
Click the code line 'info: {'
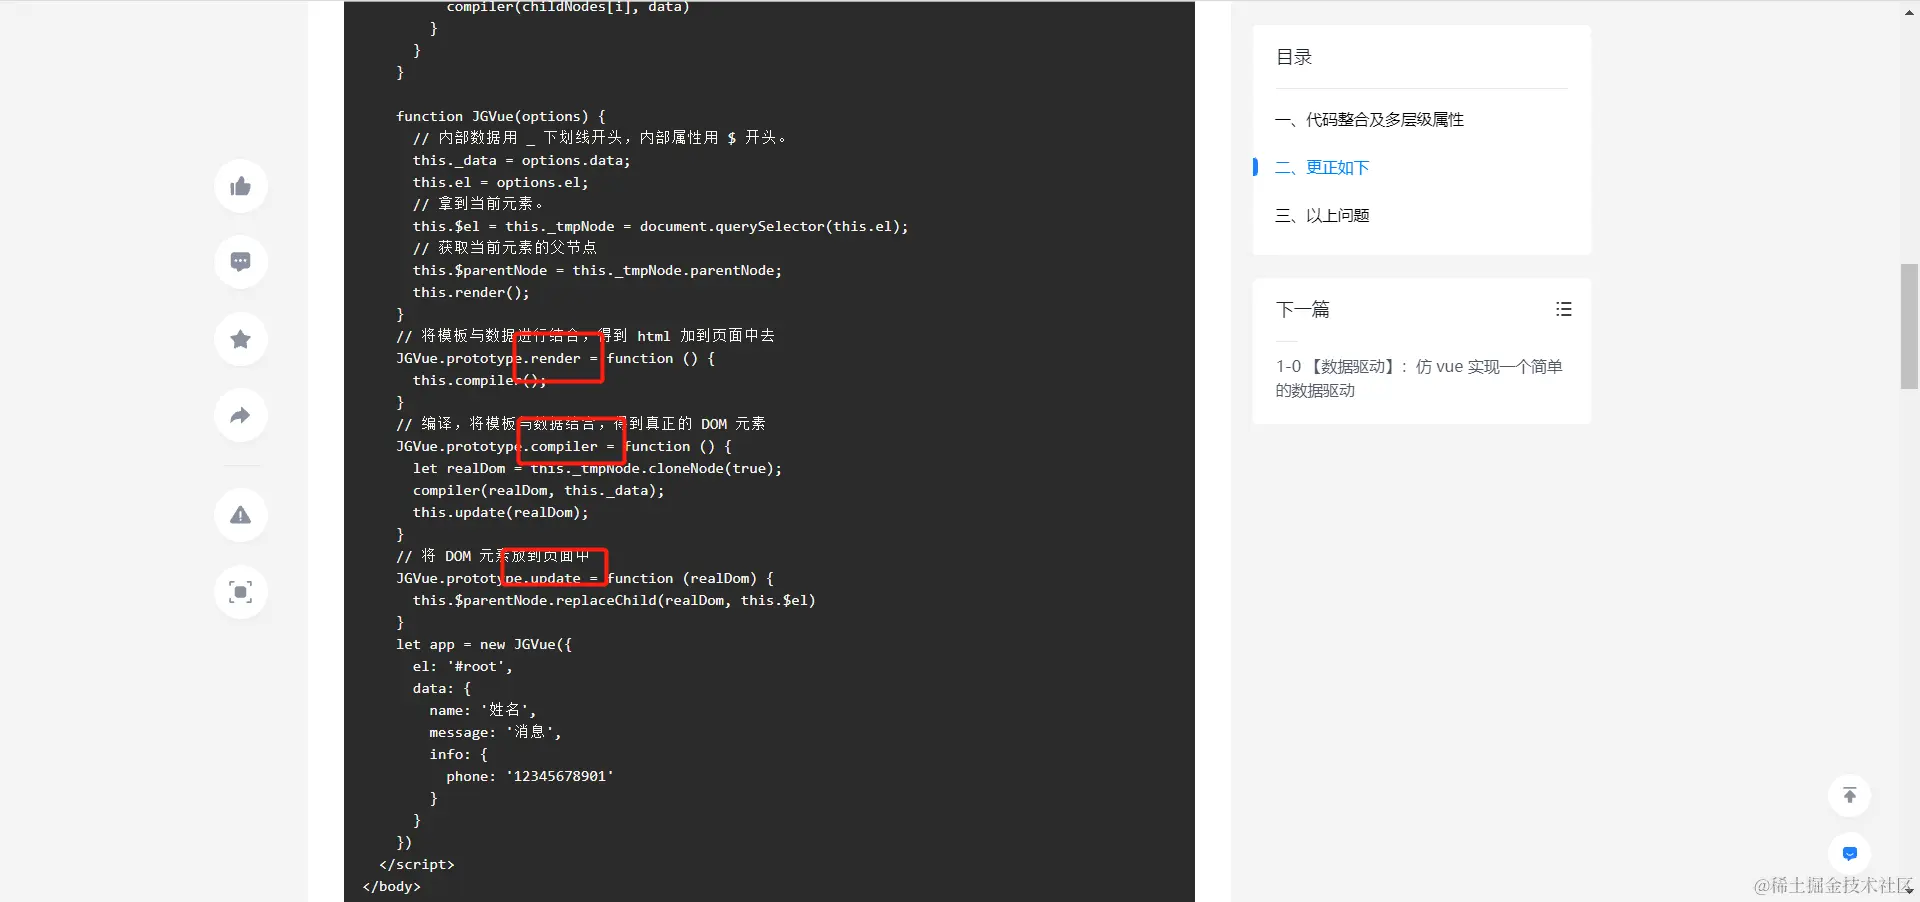click(x=459, y=754)
